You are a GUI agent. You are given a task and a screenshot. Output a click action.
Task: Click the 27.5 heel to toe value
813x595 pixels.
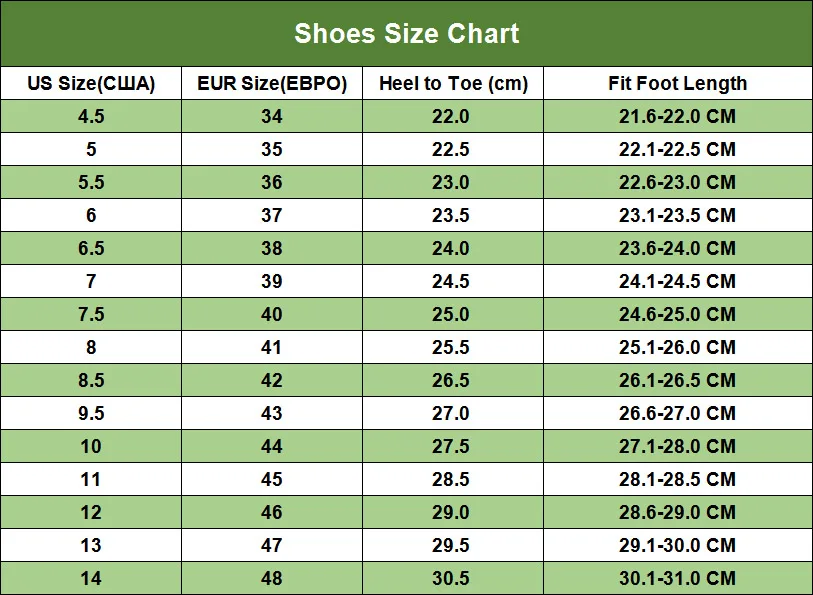[450, 446]
